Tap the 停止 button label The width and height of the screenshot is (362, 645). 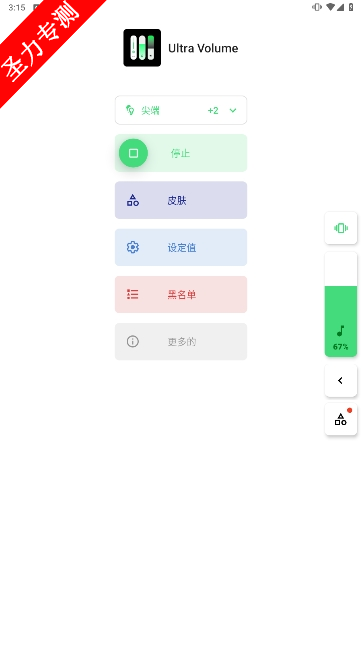pos(180,153)
